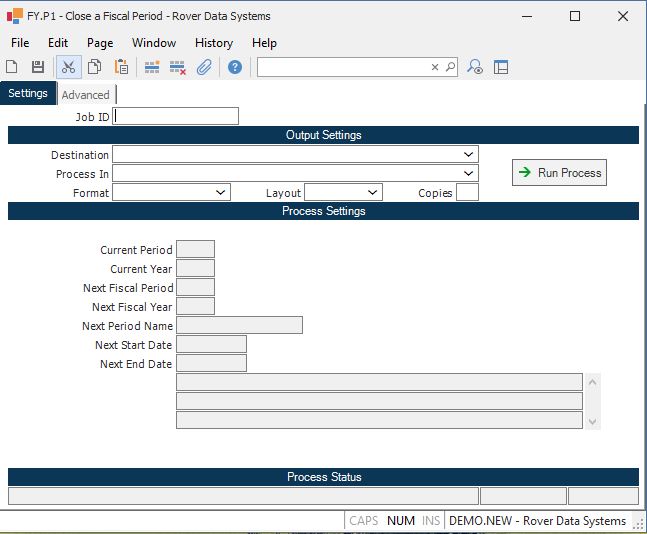Switch to the Advanced tab

86,95
